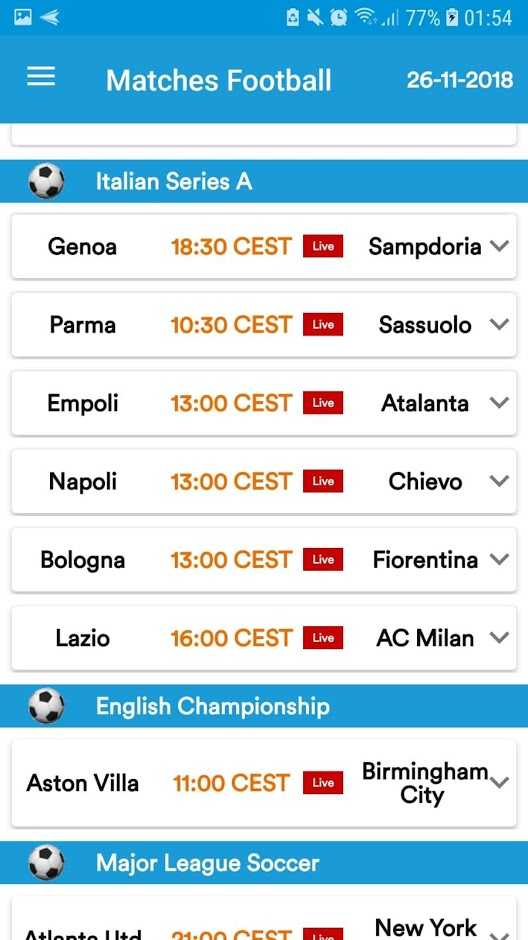Tap the Matches Football title
528x940 pixels.
point(219,80)
